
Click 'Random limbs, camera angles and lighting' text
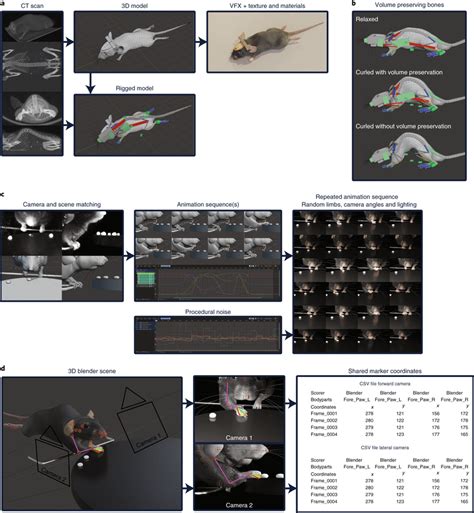359,204
